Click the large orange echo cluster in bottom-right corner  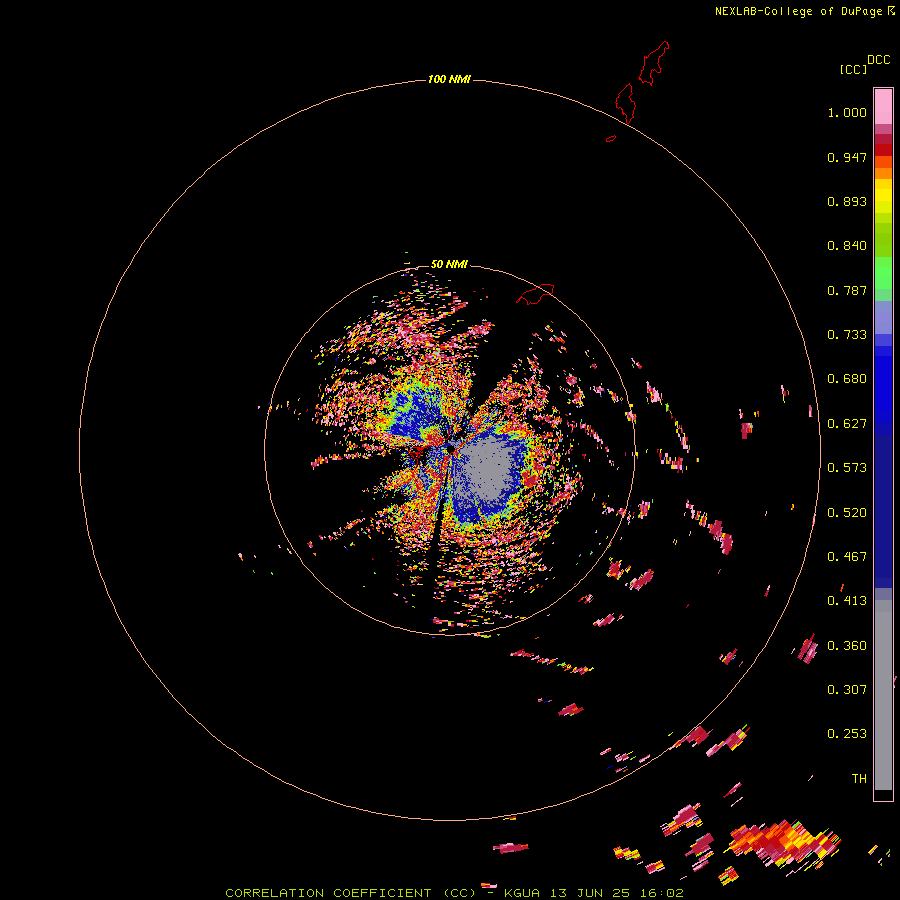(x=783, y=844)
